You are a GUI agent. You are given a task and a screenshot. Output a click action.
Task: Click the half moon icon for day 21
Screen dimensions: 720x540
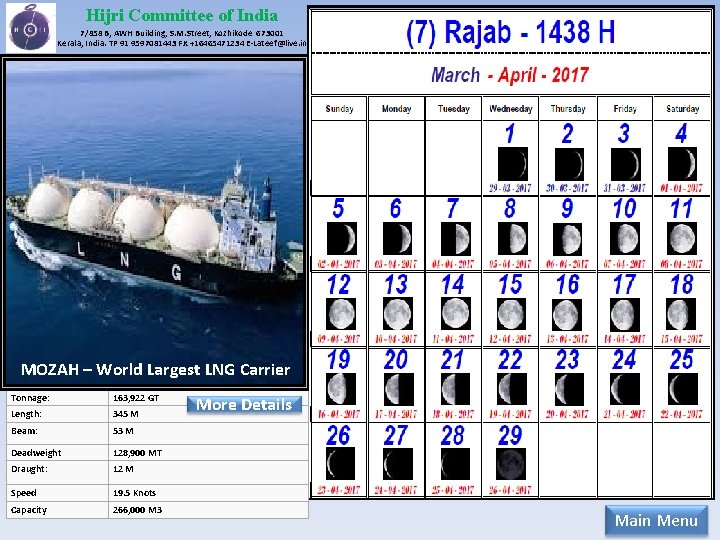click(456, 389)
